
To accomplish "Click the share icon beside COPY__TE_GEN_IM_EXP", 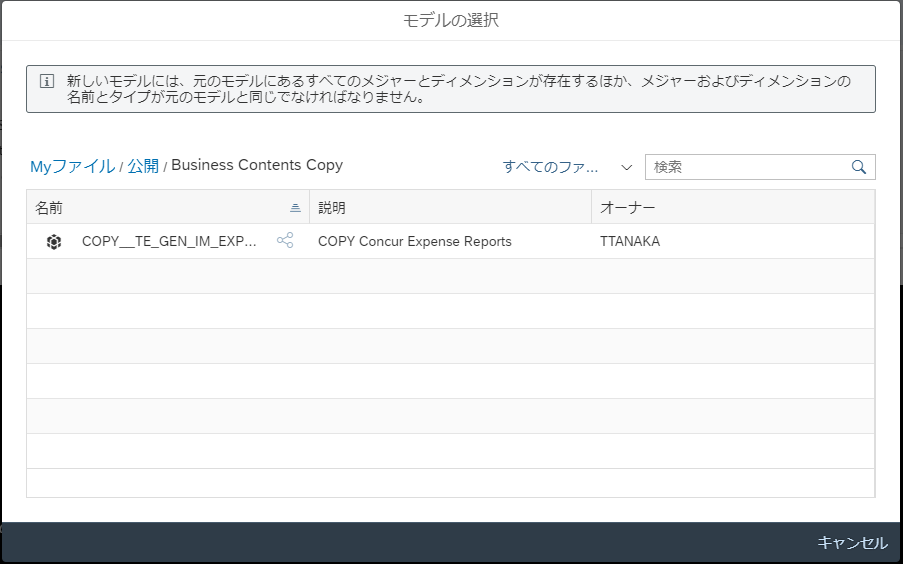I will [285, 241].
